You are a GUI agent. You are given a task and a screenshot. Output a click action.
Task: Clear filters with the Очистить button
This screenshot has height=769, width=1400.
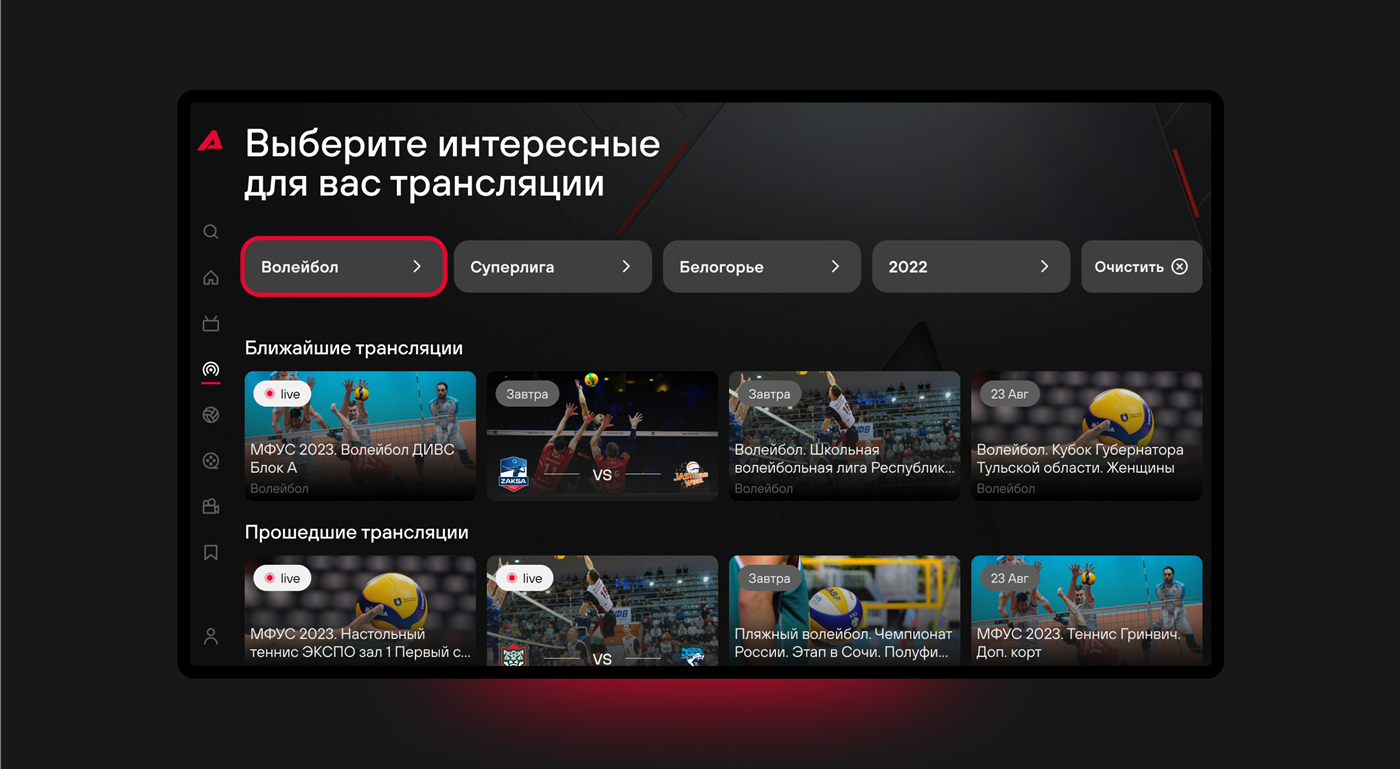[x=1142, y=267]
